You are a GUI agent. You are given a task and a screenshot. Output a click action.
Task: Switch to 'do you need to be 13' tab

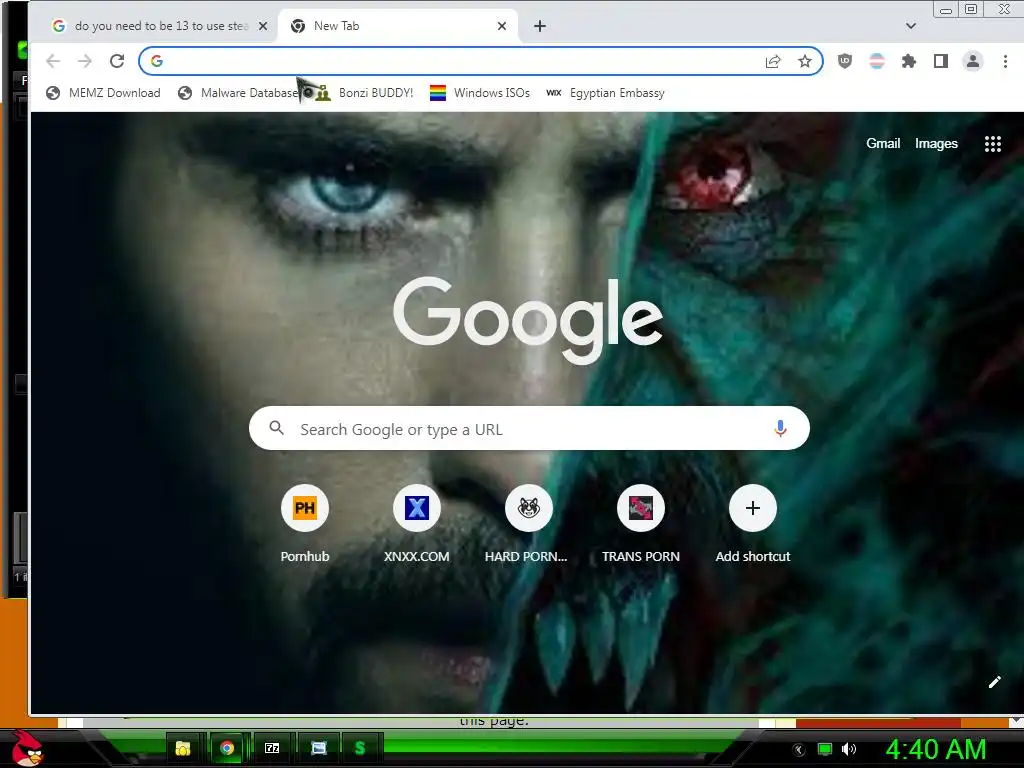(x=161, y=26)
